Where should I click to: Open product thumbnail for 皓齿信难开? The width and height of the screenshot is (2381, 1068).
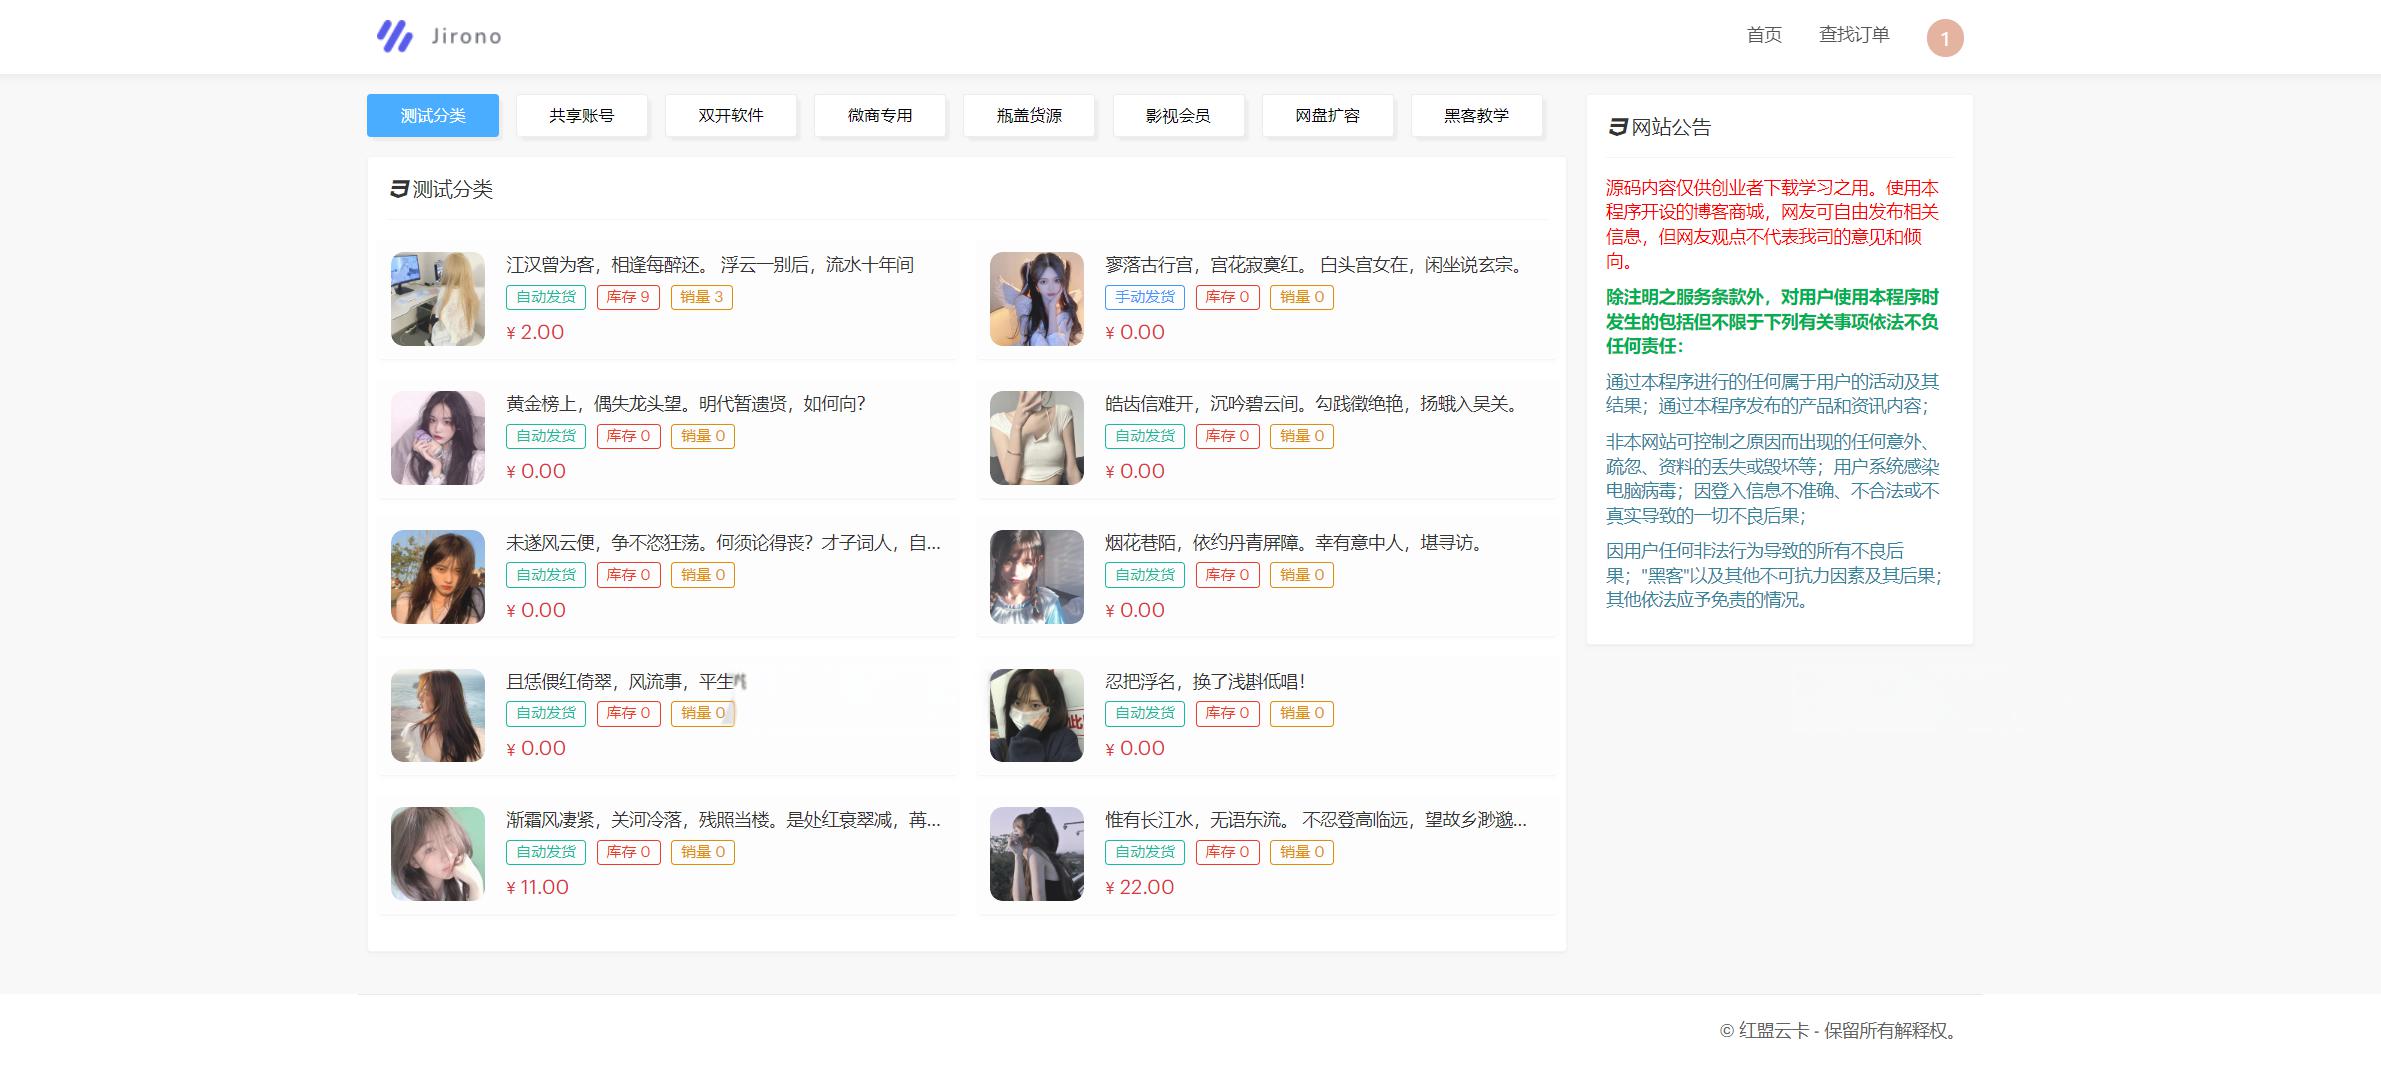[1037, 438]
